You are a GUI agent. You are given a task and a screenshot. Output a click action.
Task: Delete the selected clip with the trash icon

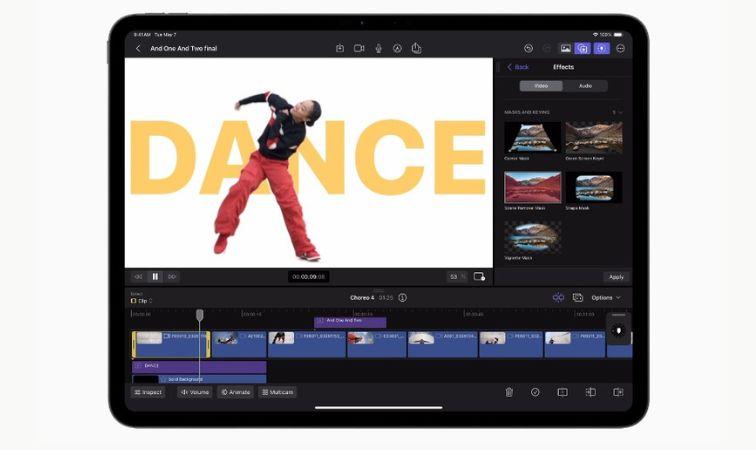tap(509, 392)
